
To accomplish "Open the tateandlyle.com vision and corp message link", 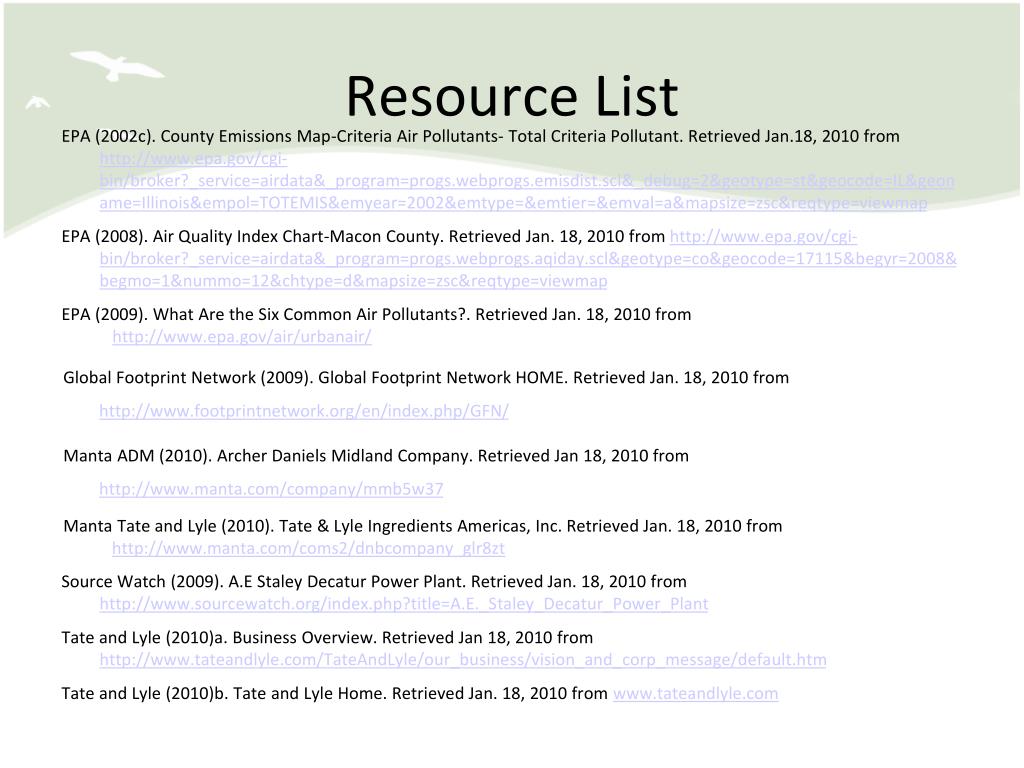I will point(463,660).
